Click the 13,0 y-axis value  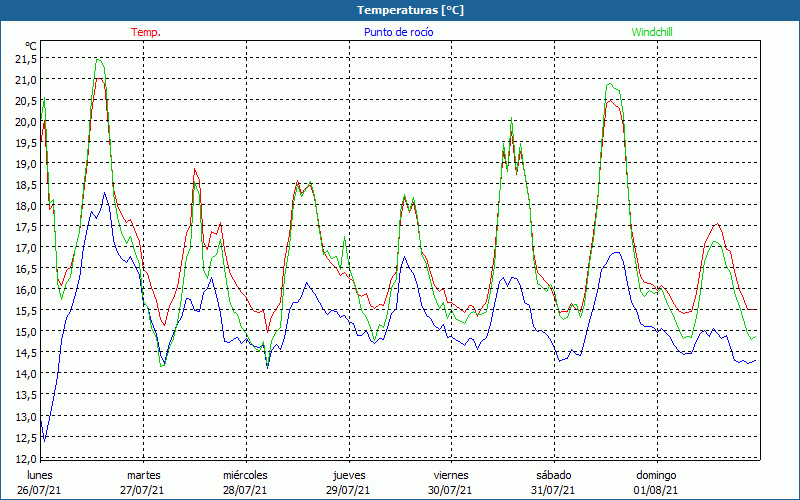tap(26, 416)
